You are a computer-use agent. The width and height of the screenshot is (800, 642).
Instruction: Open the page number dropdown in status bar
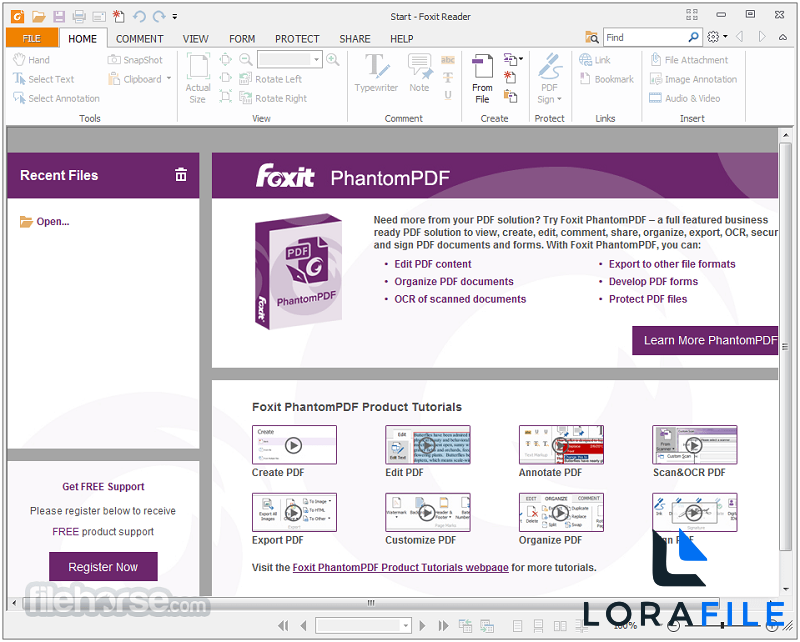tap(406, 625)
